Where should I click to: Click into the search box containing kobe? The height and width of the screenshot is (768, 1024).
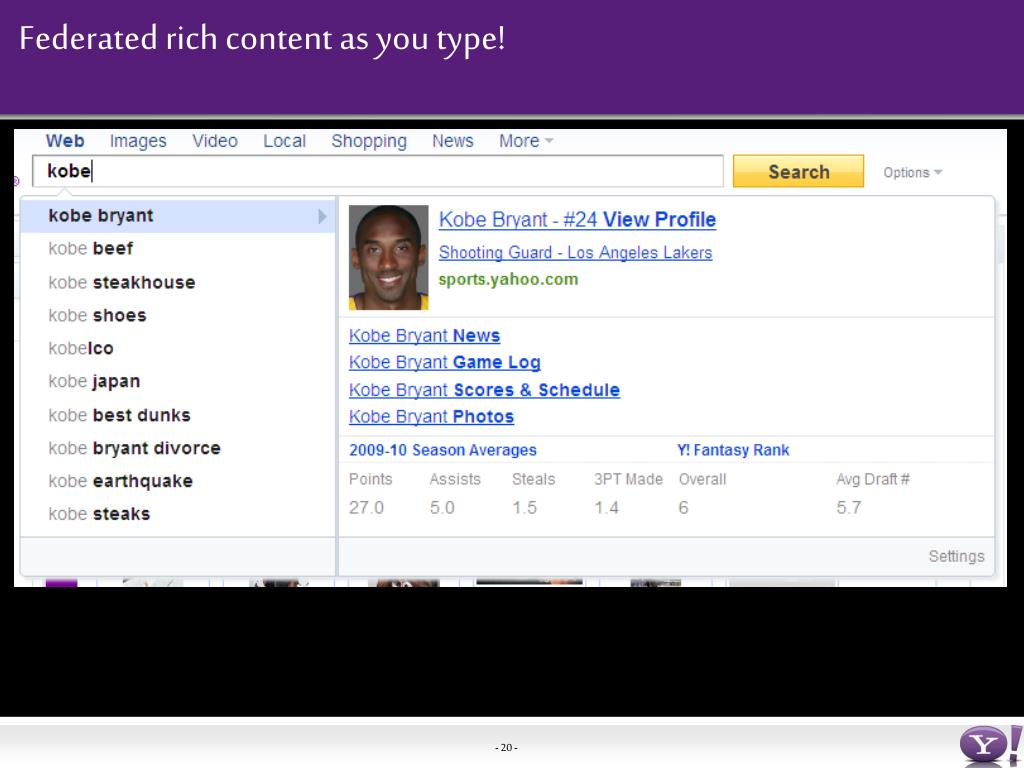378,171
